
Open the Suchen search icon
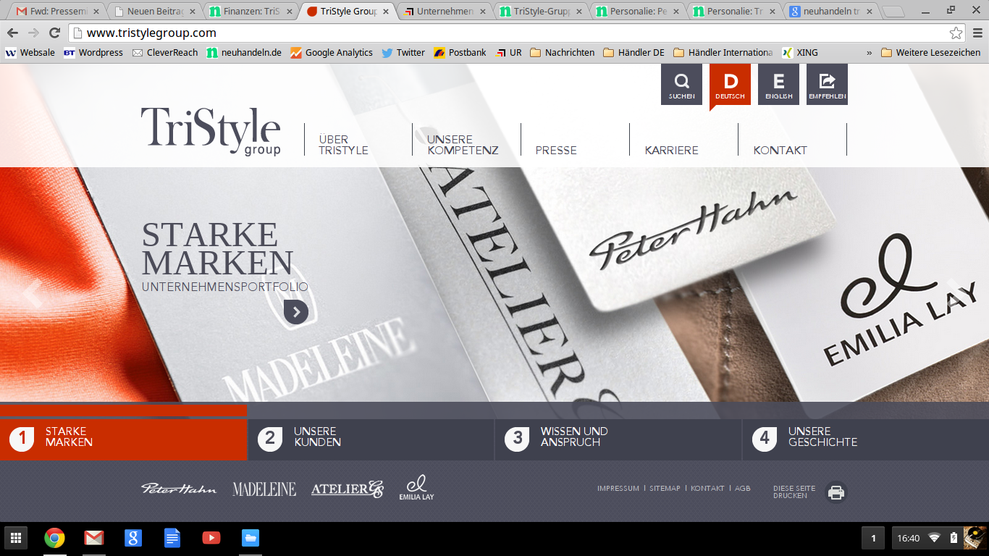point(681,84)
